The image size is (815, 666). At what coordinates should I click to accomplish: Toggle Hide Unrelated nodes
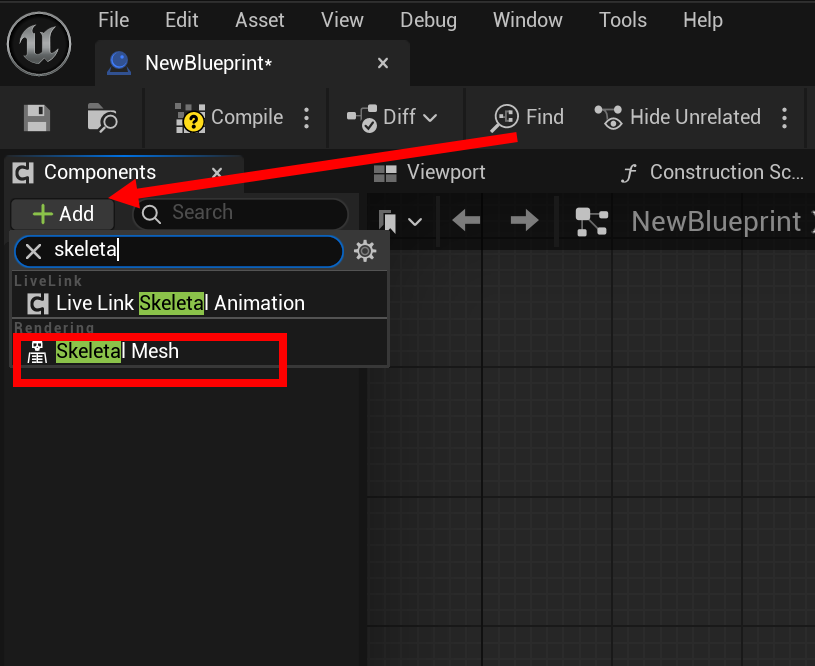pyautogui.click(x=678, y=117)
